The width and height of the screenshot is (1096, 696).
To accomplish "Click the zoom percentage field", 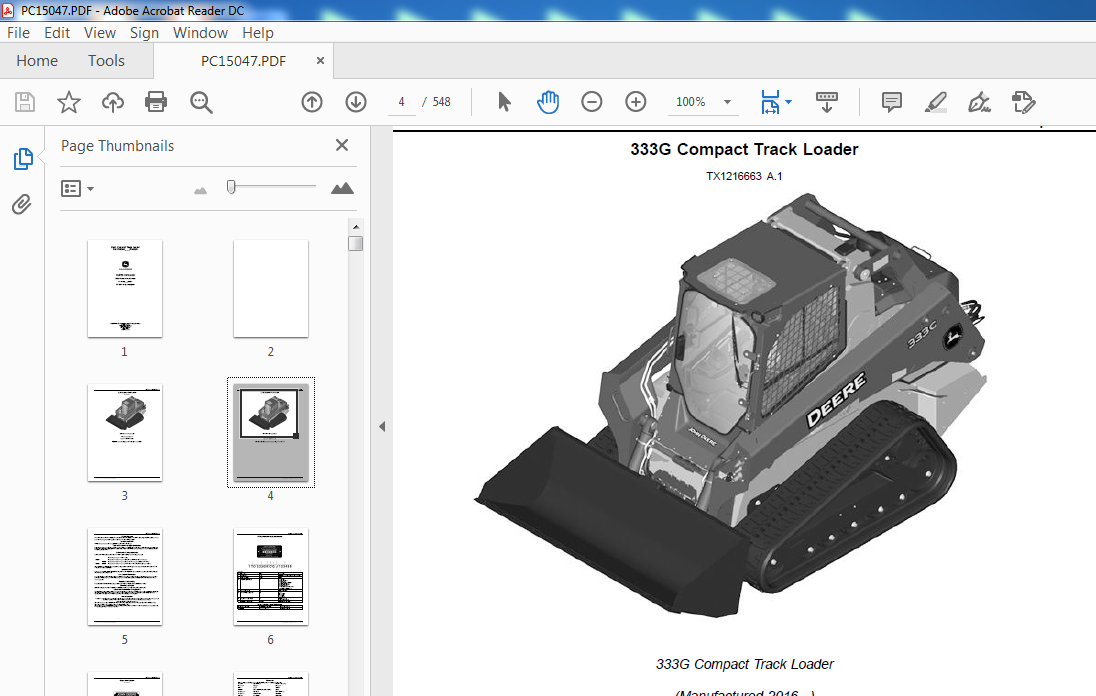I will 691,102.
